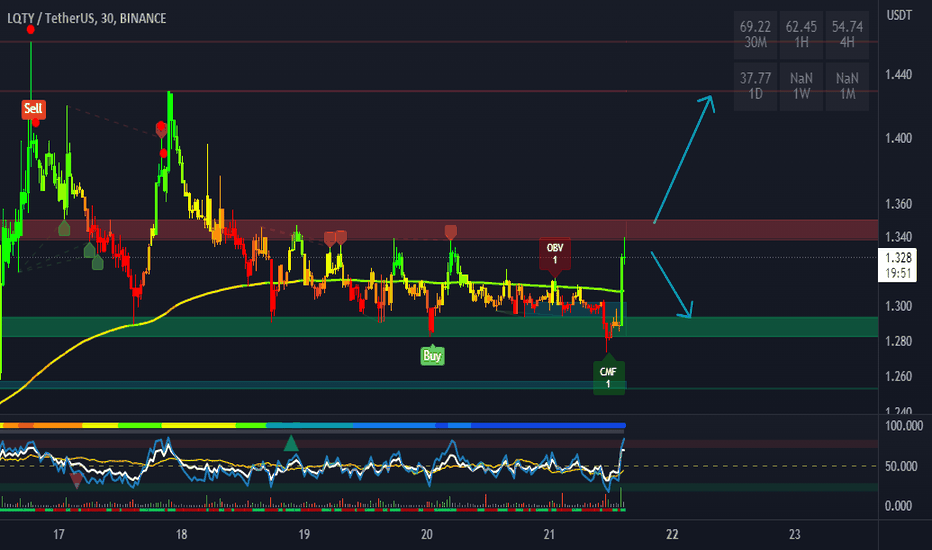Click the USDT currency label
Screen dimensions: 932x550
point(899,15)
